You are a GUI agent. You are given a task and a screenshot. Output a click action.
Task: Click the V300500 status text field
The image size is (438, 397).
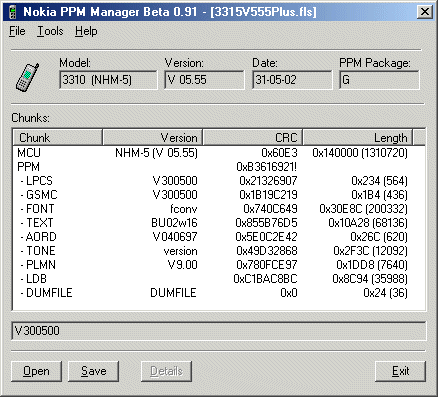click(x=219, y=331)
